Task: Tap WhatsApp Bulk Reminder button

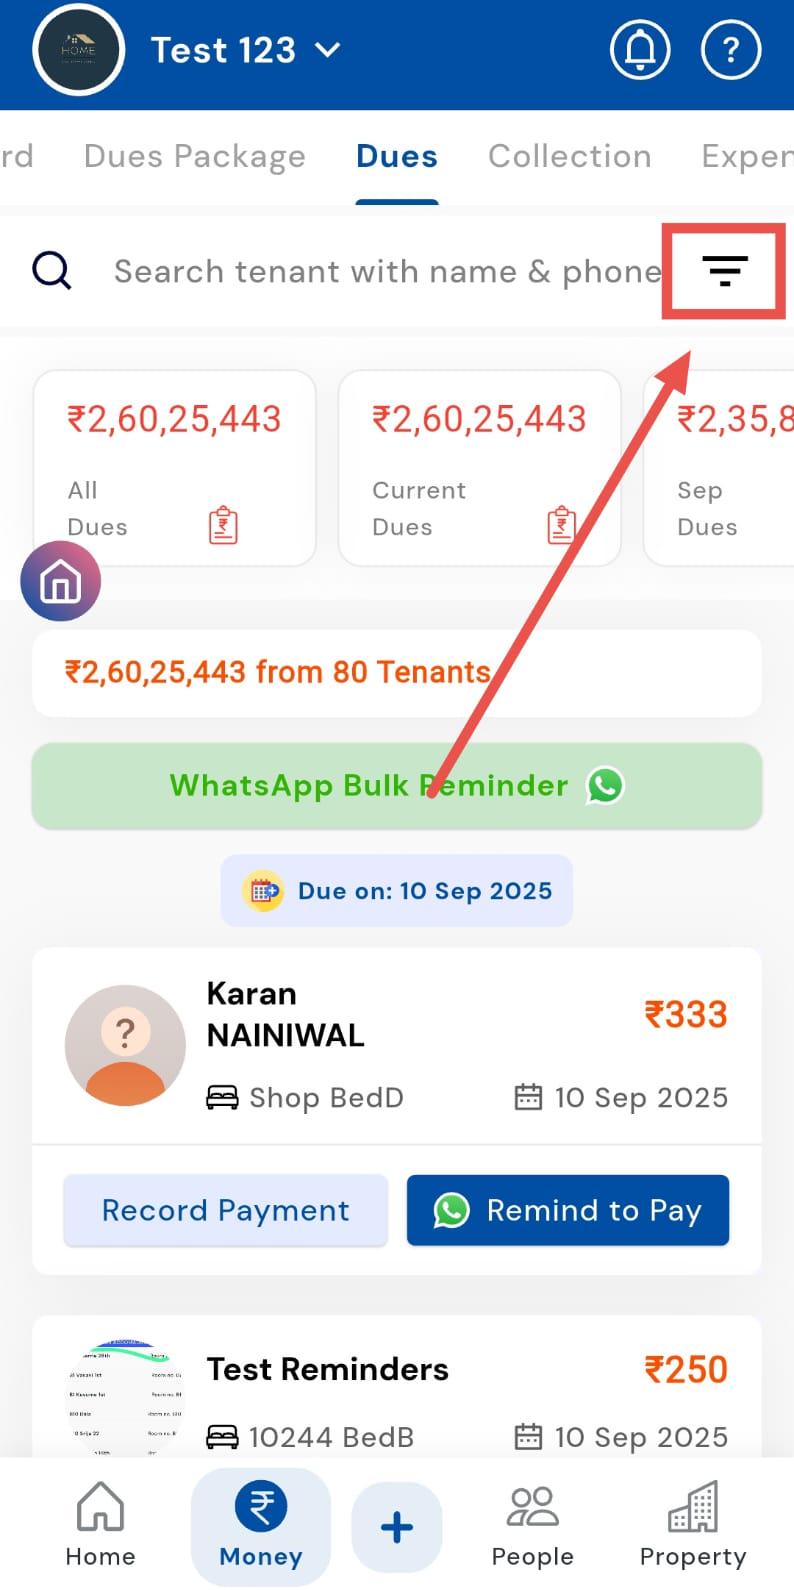Action: (x=397, y=786)
